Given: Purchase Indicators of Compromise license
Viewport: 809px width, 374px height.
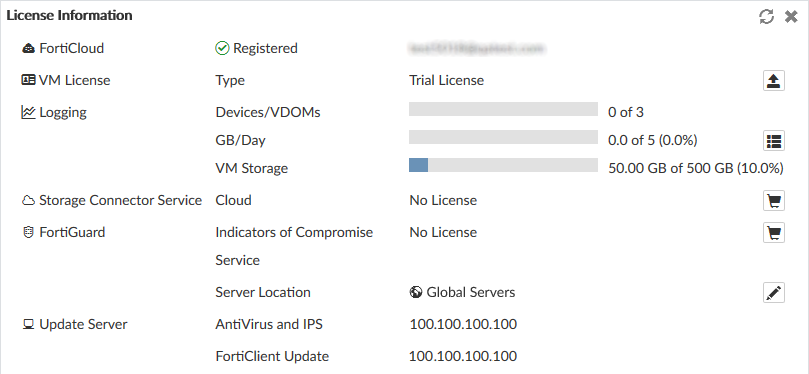Looking at the screenshot, I should [x=773, y=233].
